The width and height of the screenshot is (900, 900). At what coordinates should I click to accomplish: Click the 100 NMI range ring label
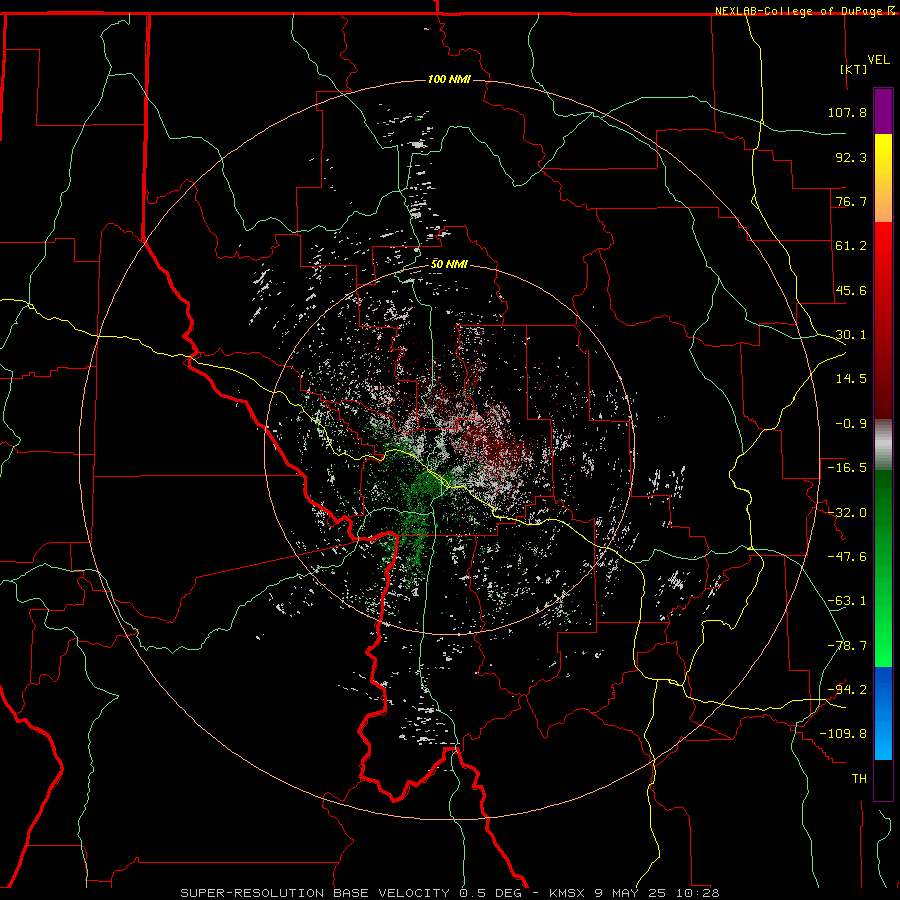pyautogui.click(x=449, y=79)
